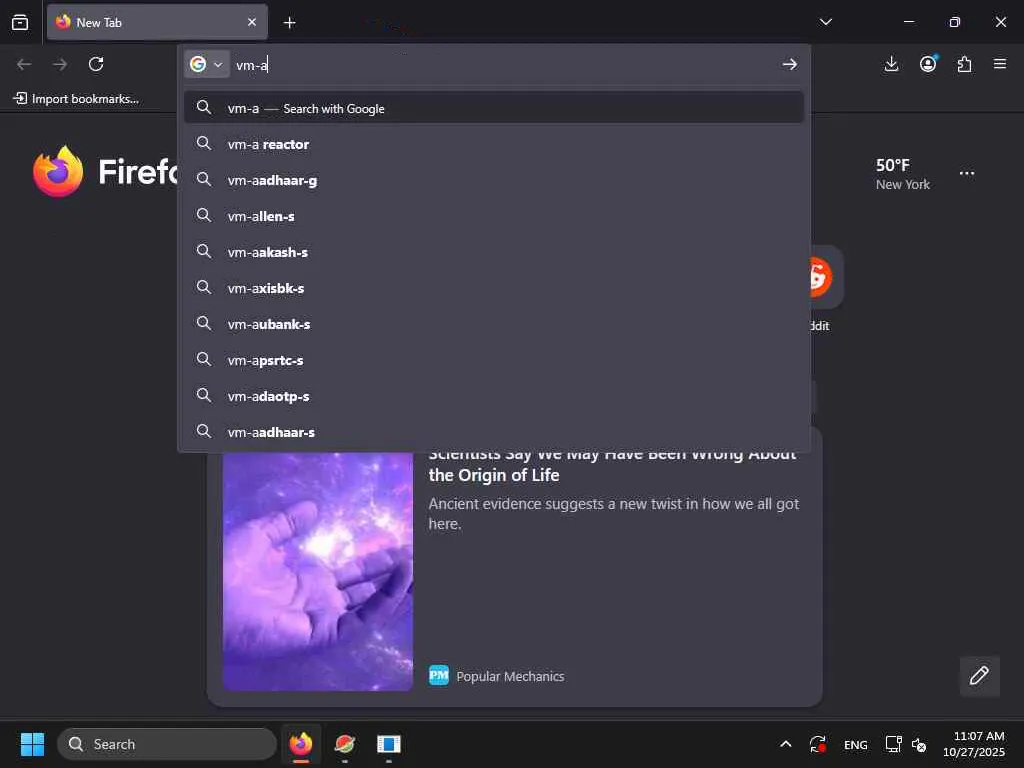Open a new tab with plus button
The width and height of the screenshot is (1024, 768).
coord(289,23)
